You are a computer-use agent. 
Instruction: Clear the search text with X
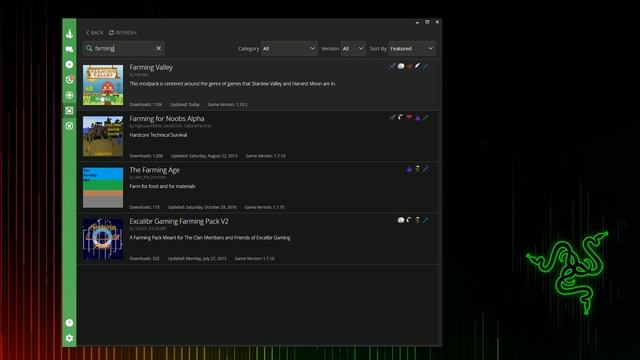(x=159, y=49)
